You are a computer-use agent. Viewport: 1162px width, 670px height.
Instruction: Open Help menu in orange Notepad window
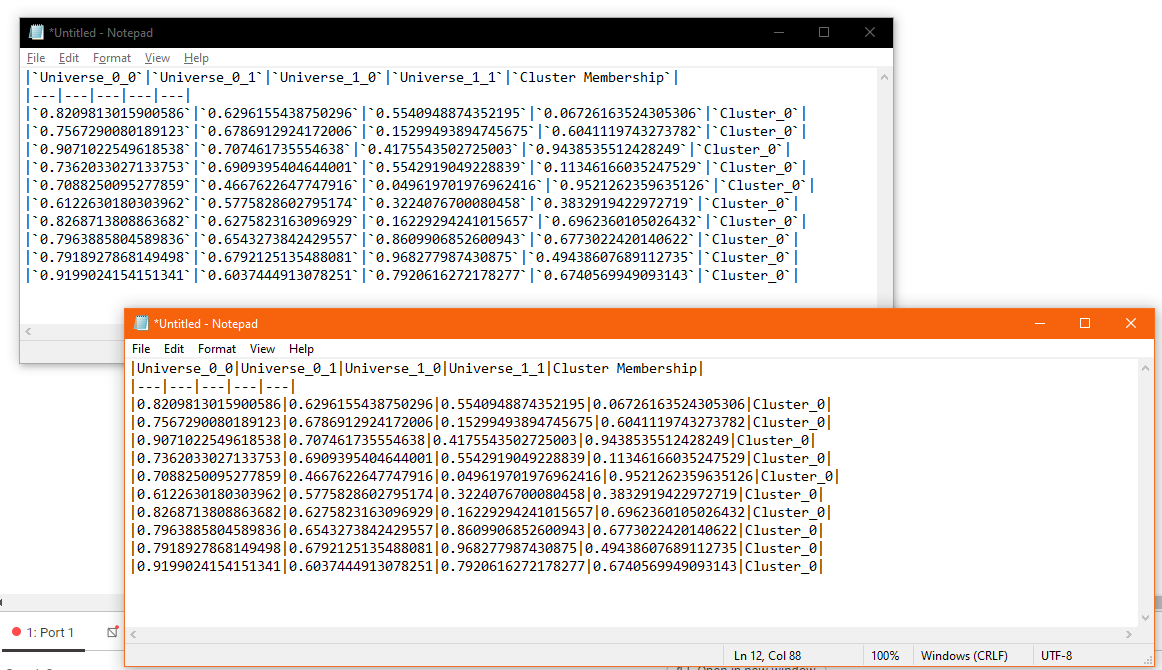(301, 349)
